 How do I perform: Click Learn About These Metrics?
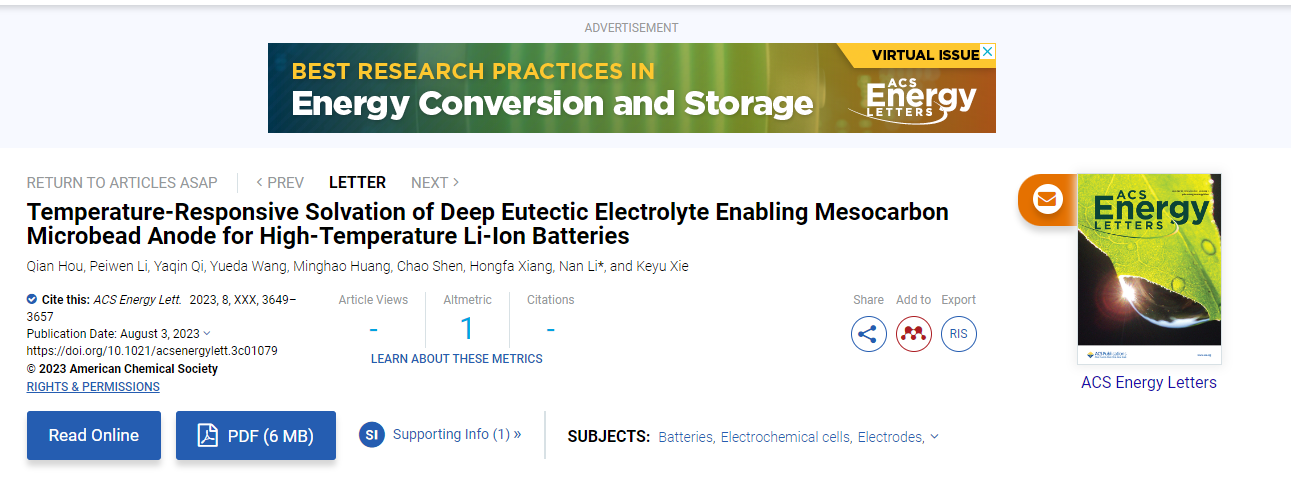457,358
